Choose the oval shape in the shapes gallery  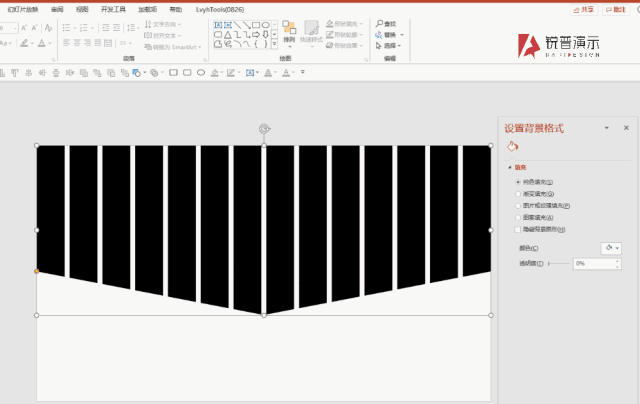(266, 25)
